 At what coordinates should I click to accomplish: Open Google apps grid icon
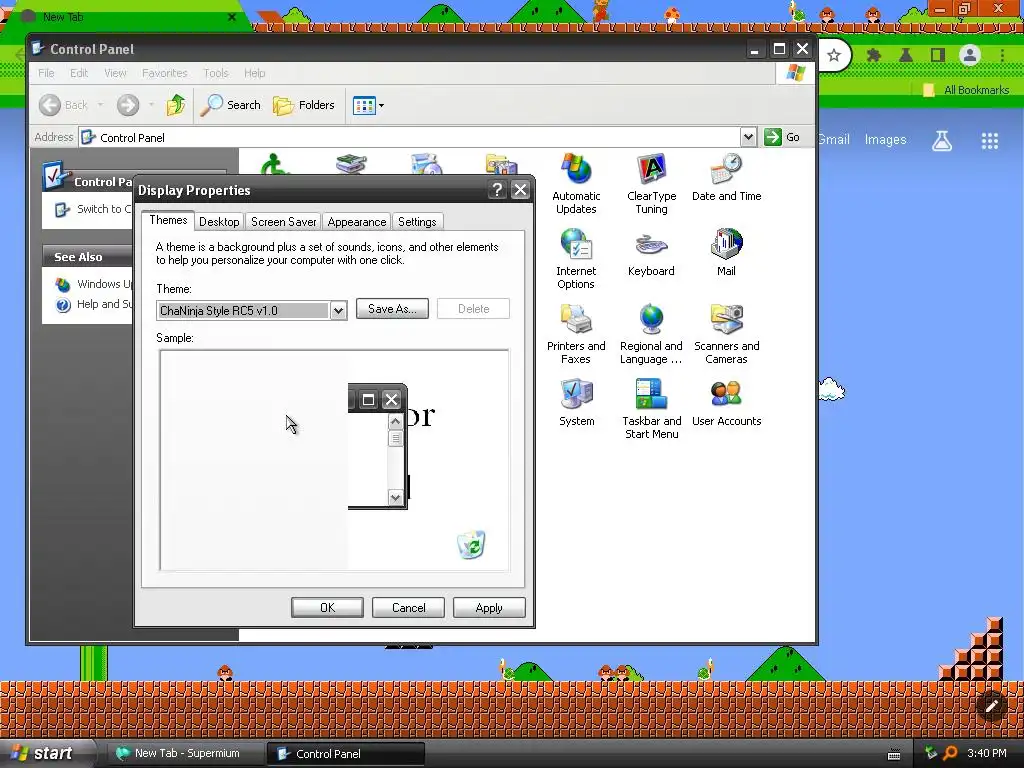(989, 140)
